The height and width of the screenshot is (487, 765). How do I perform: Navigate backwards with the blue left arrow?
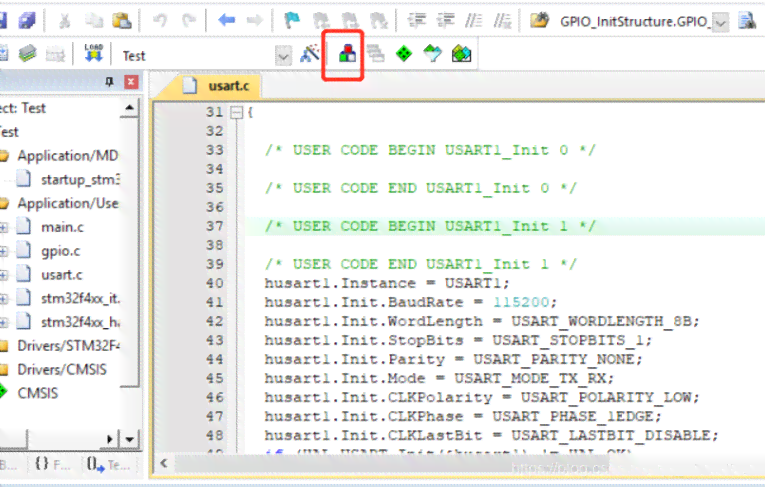click(226, 20)
